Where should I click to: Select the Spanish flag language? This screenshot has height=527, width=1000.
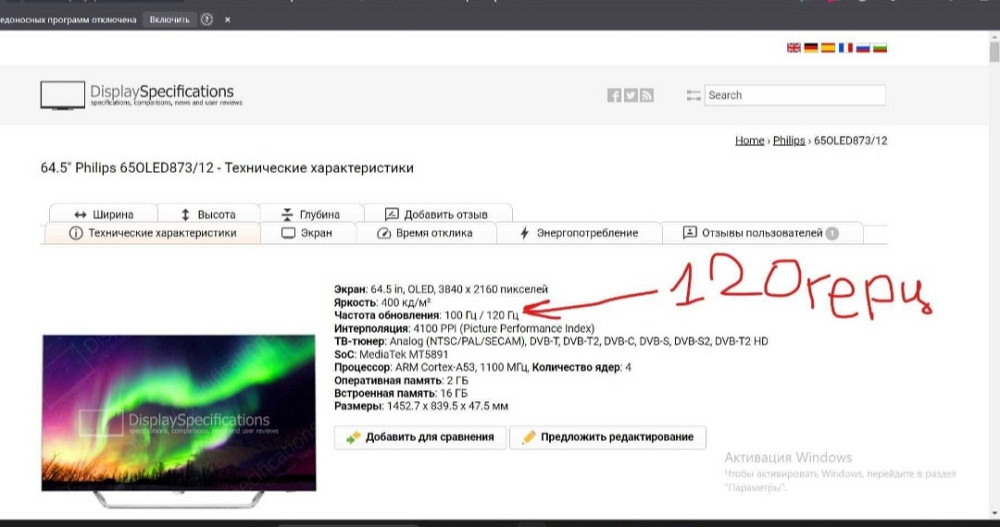click(828, 48)
